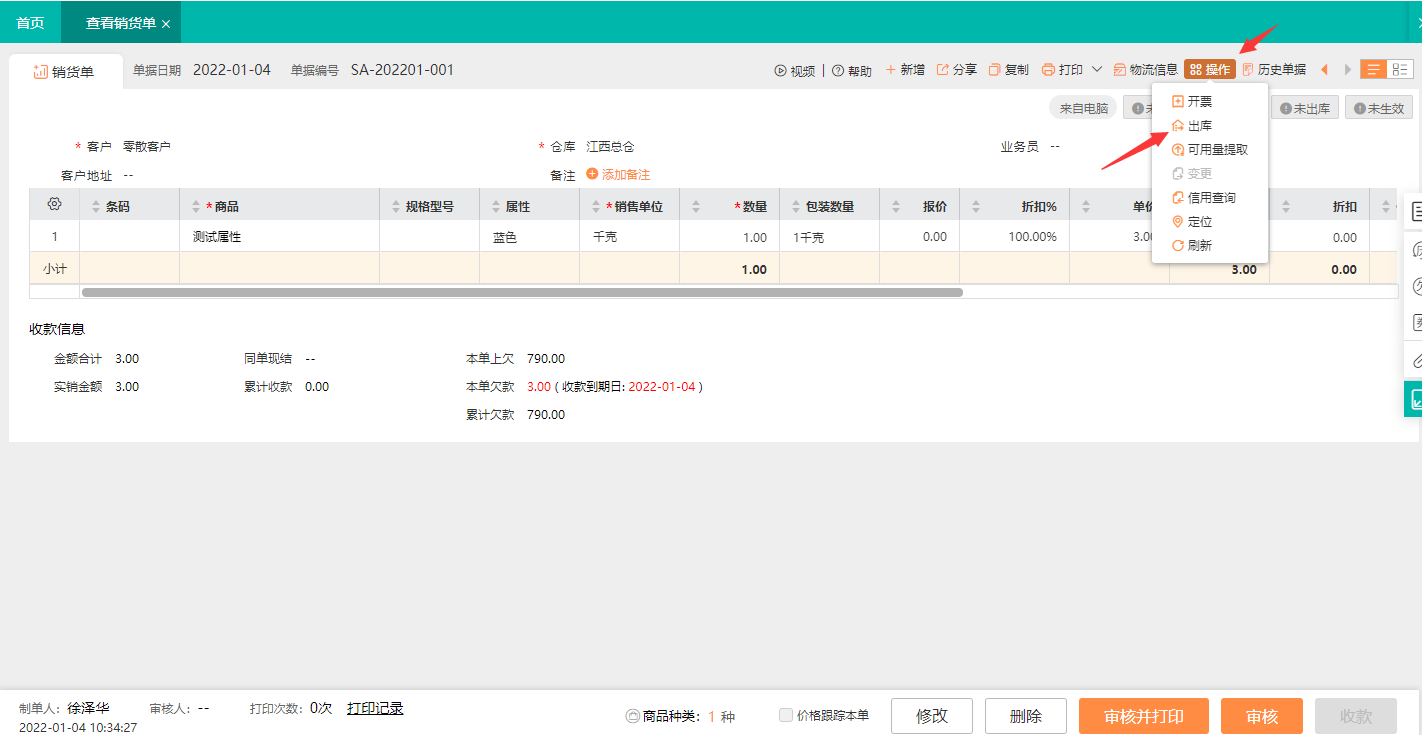1422x735 pixels.
Task: Open 帮助 via the question mark icon
Action: pyautogui.click(x=838, y=70)
